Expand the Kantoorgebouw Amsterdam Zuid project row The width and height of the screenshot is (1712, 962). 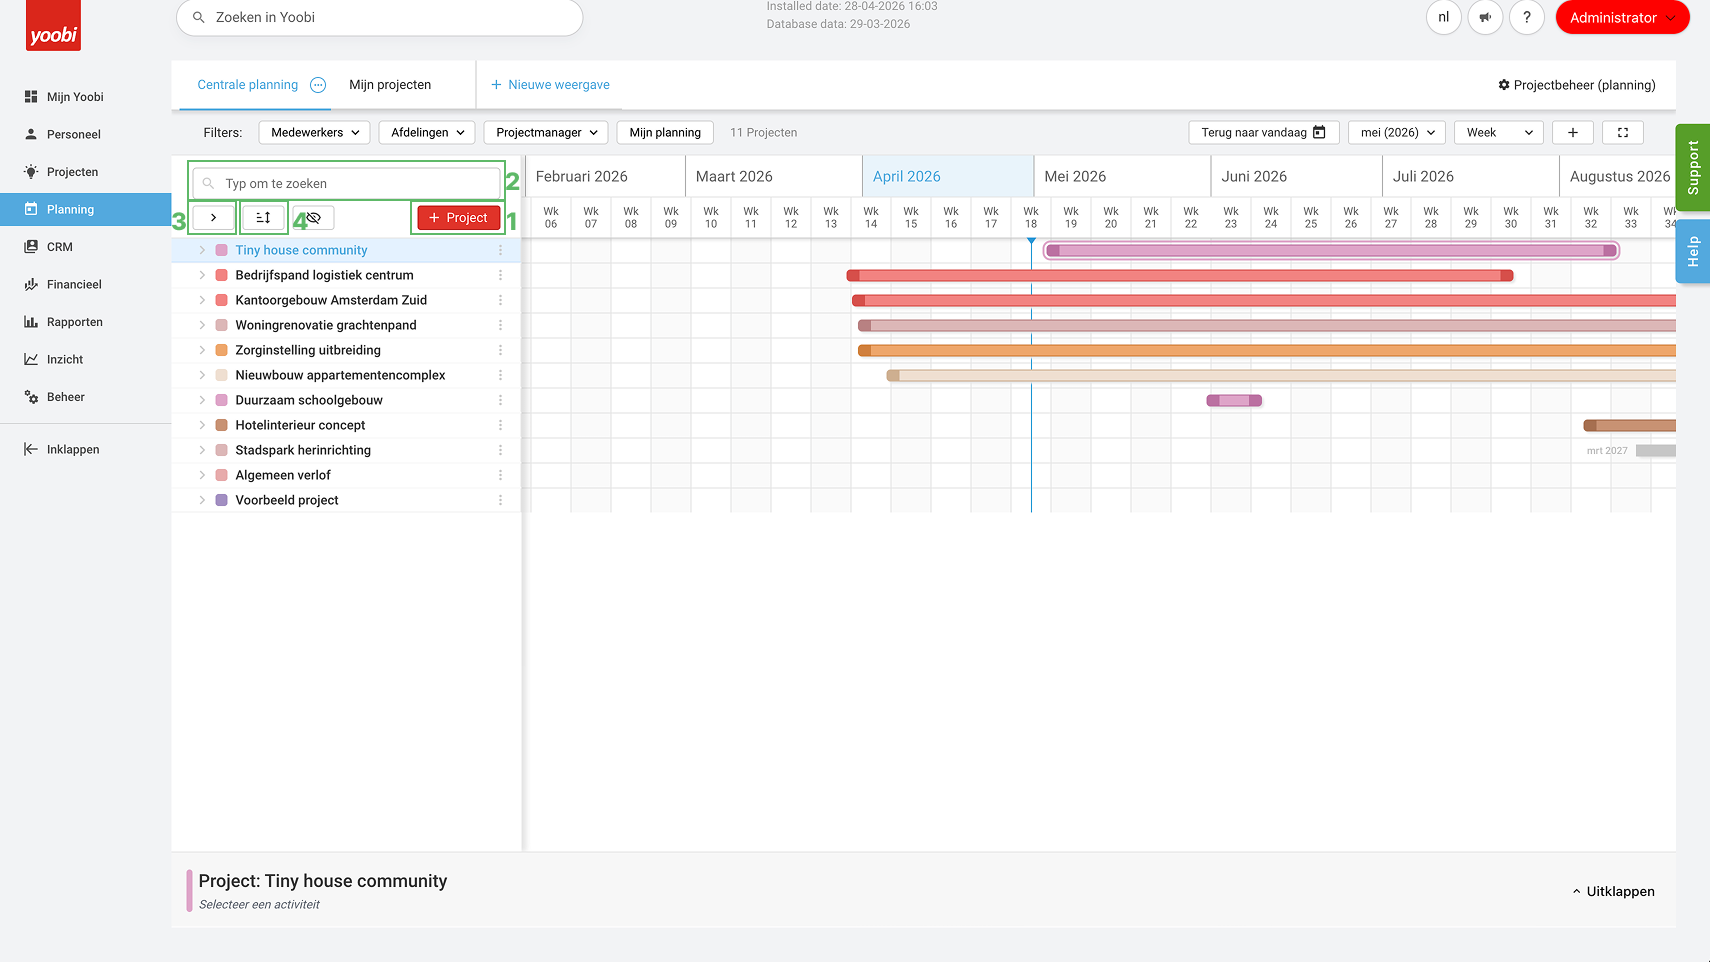tap(202, 300)
